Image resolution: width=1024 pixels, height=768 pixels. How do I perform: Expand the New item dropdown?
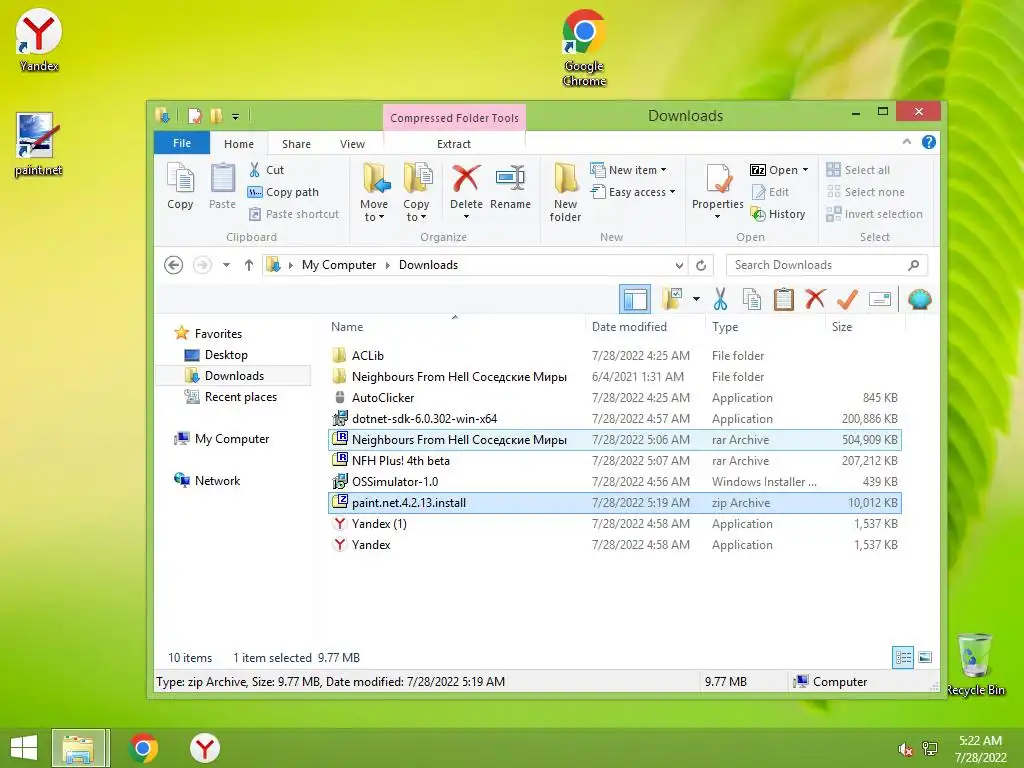(628, 170)
